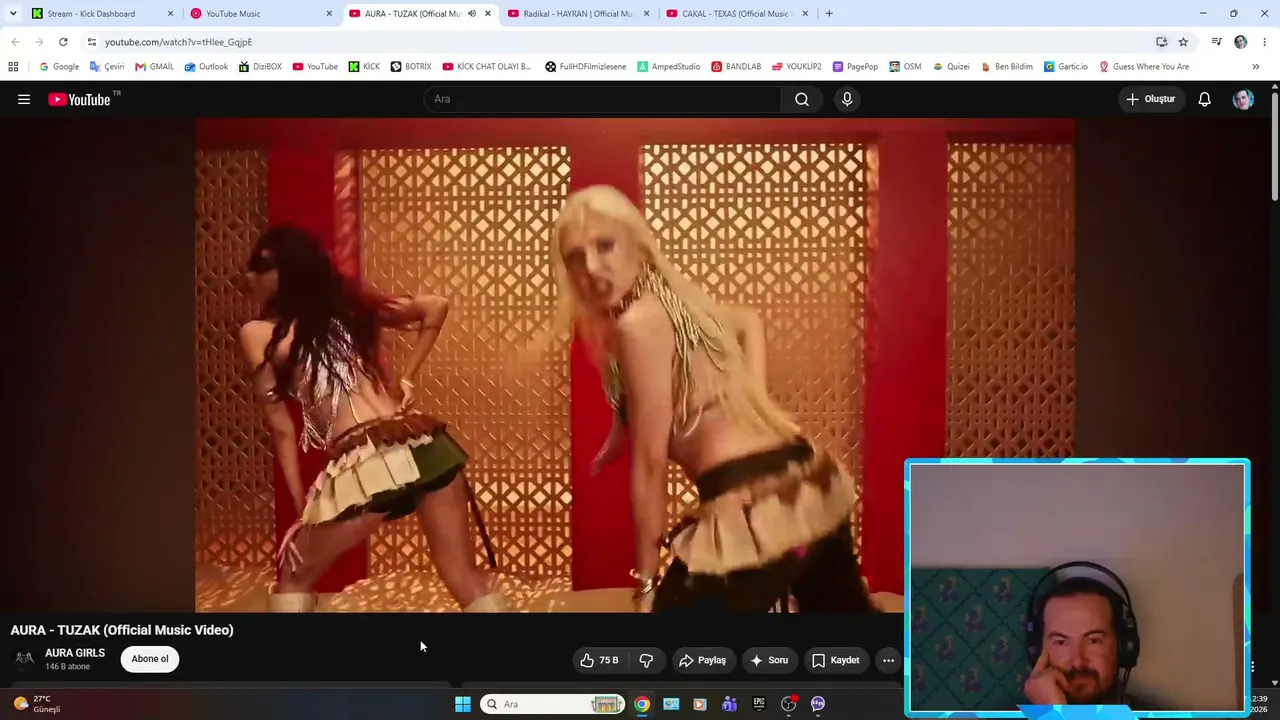Image resolution: width=1280 pixels, height=720 pixels.
Task: Go back in browser history
Action: 15,42
